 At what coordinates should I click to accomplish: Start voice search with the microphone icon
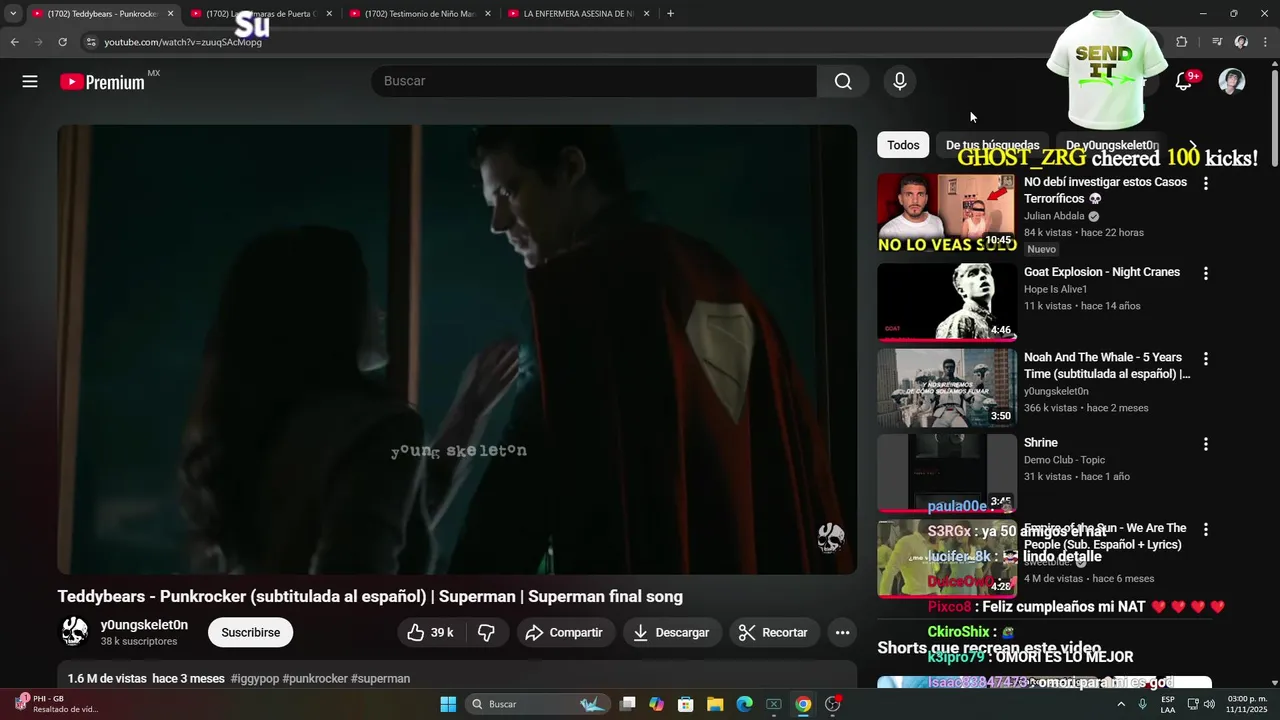pos(900,82)
